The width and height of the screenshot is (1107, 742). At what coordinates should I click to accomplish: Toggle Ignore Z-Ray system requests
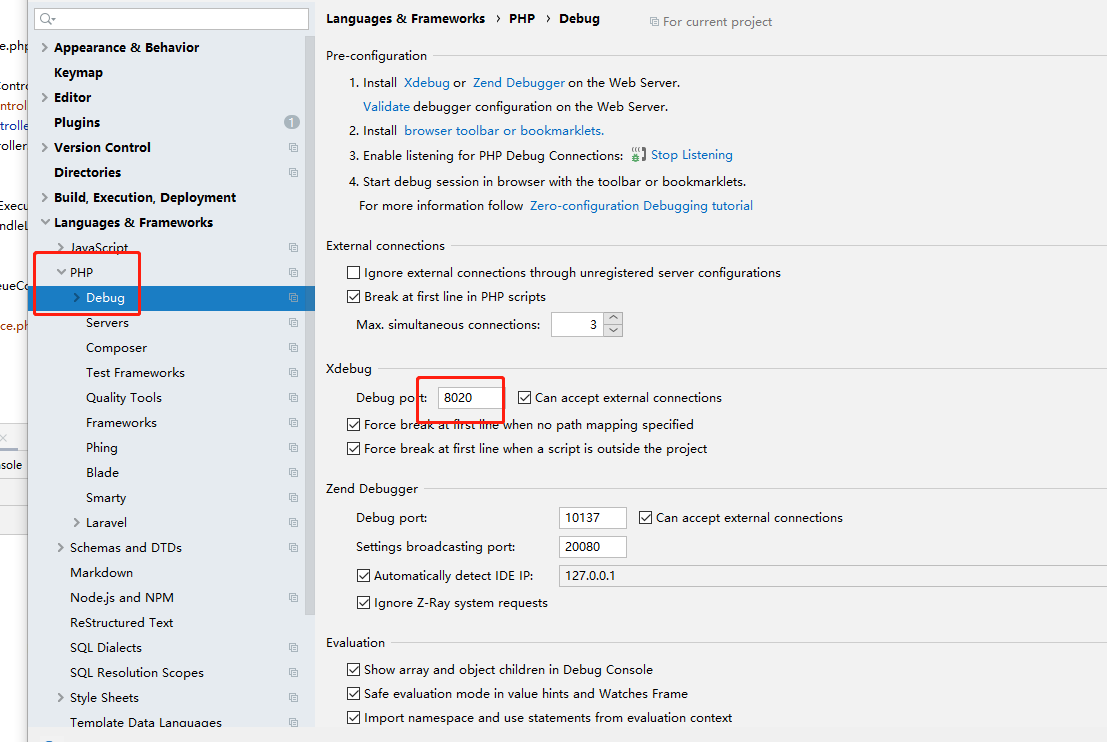pyautogui.click(x=364, y=603)
